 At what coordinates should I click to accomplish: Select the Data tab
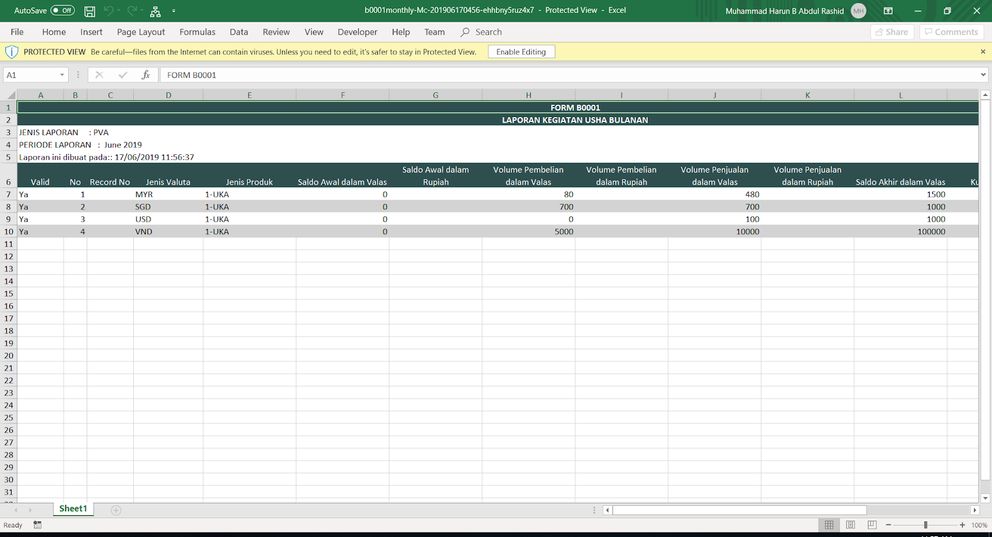pos(239,32)
